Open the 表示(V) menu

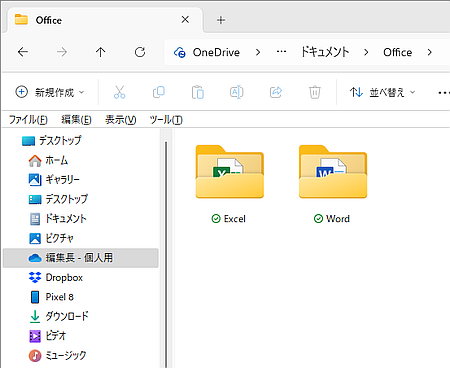[x=120, y=120]
